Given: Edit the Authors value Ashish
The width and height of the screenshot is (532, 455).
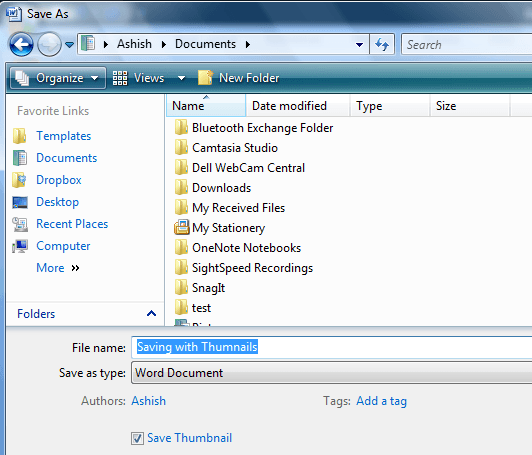Looking at the screenshot, I should [149, 401].
